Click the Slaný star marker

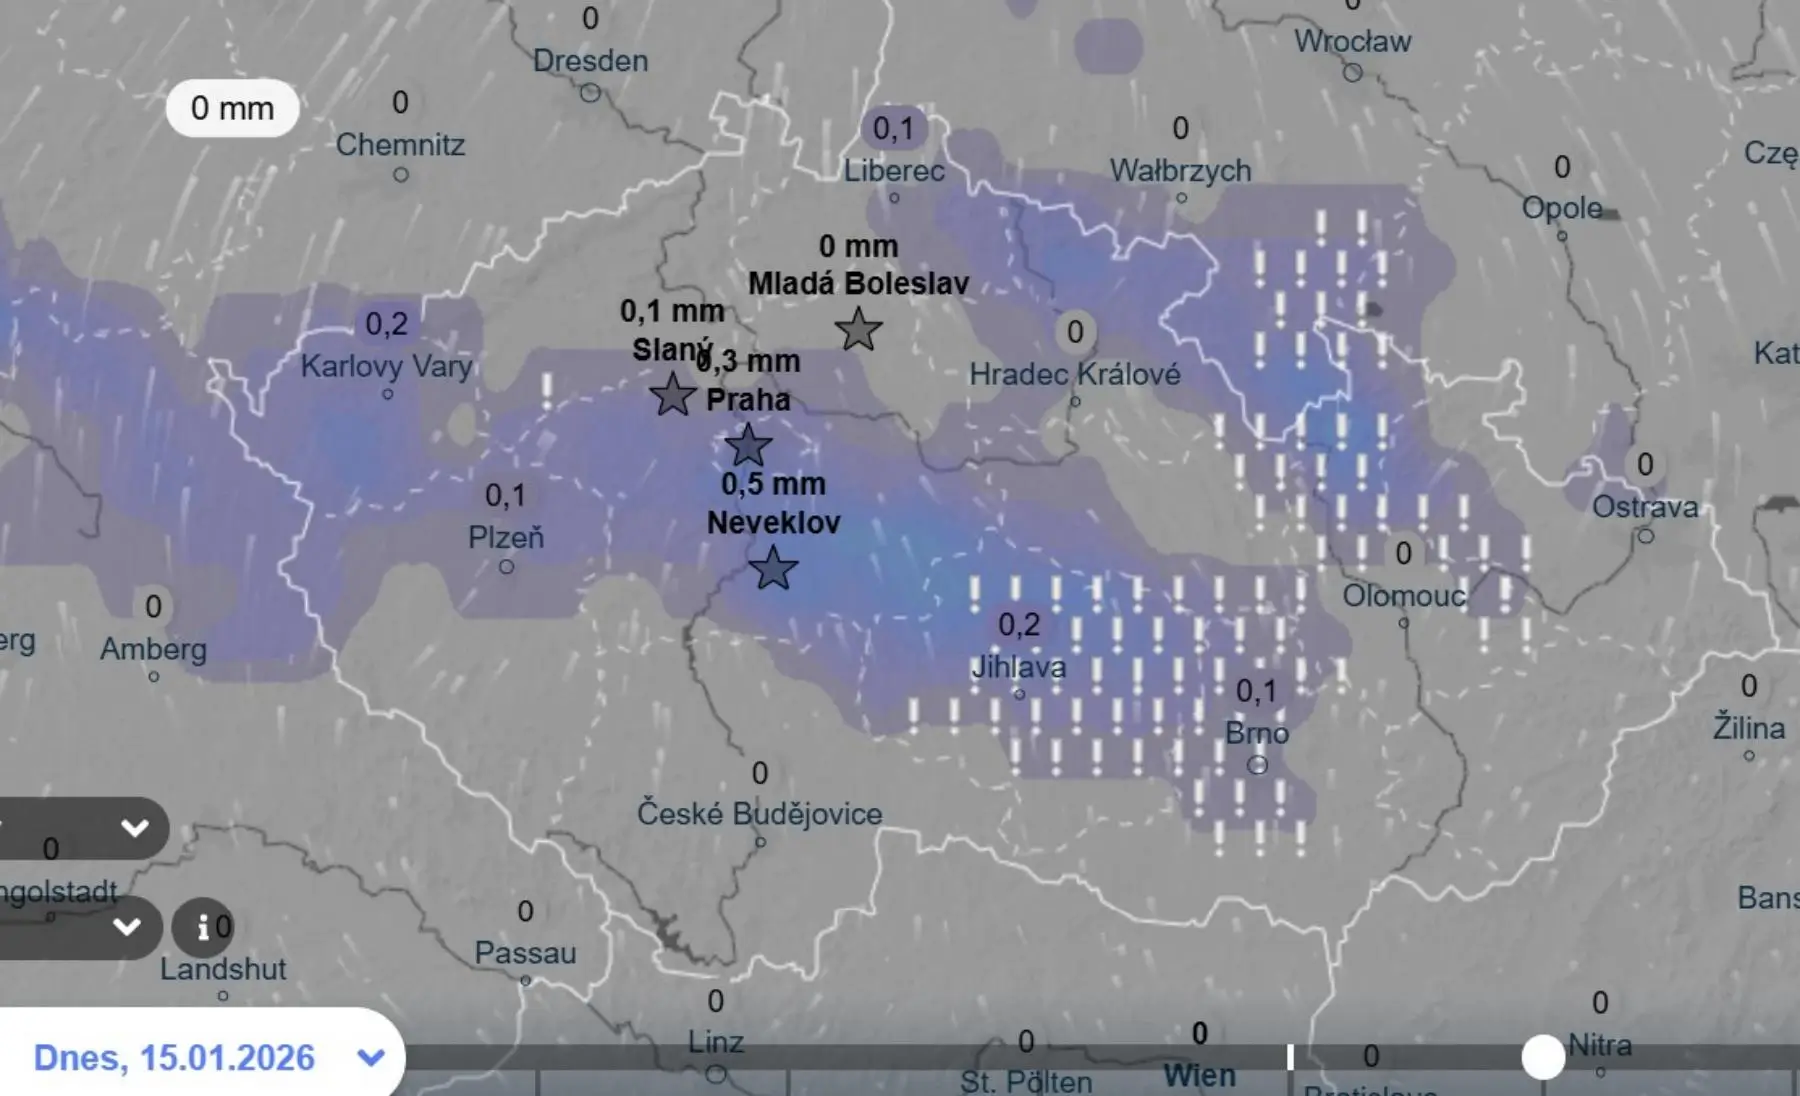click(x=673, y=395)
